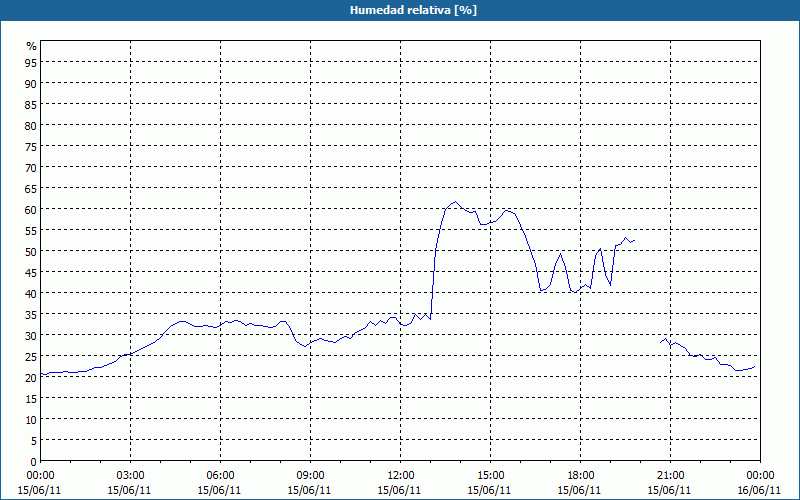Pick the y-axis label '60'

(x=31, y=210)
